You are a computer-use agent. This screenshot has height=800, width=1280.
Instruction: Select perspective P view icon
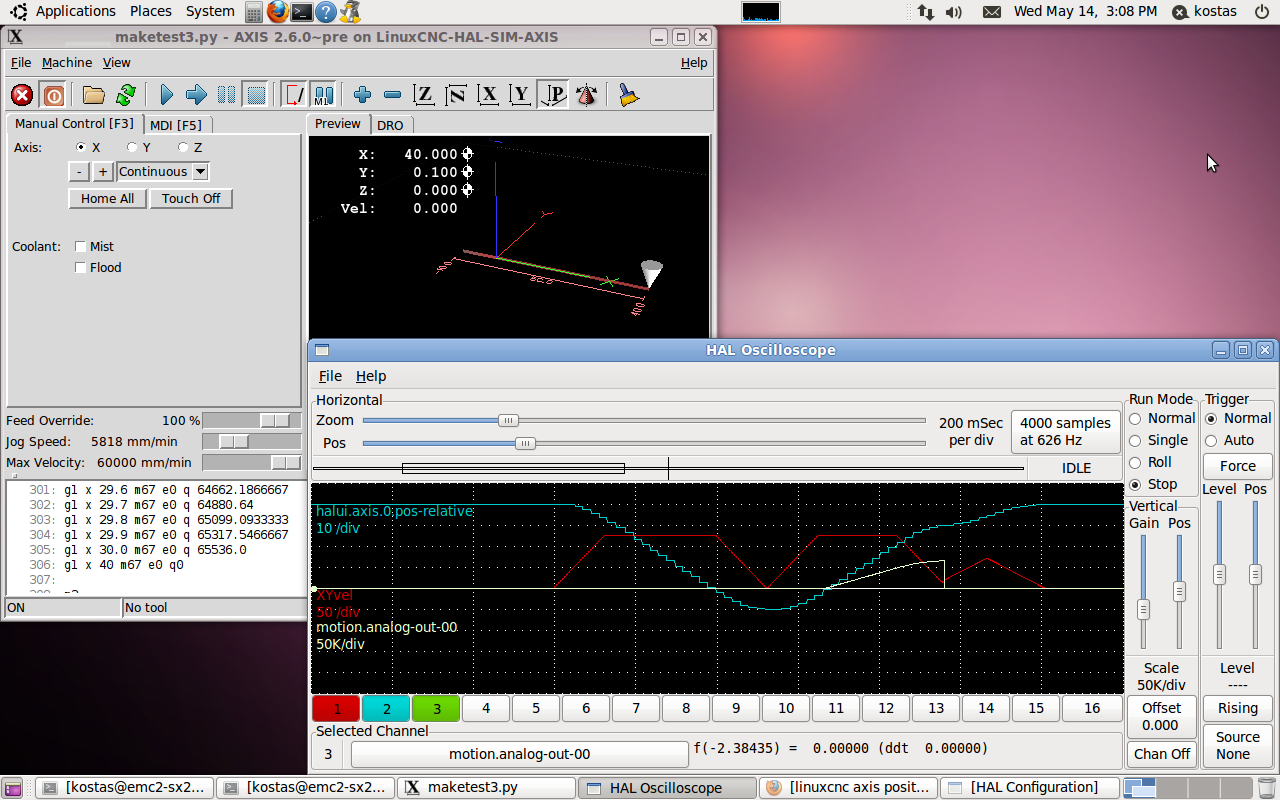(553, 95)
